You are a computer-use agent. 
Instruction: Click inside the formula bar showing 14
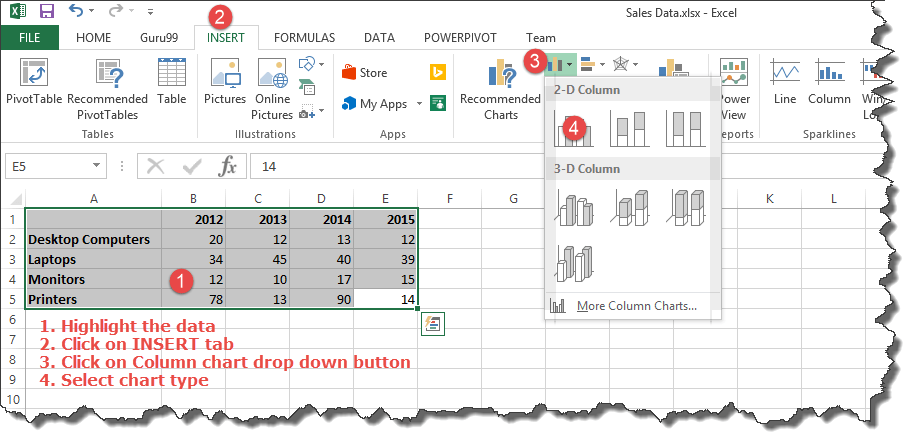point(500,166)
